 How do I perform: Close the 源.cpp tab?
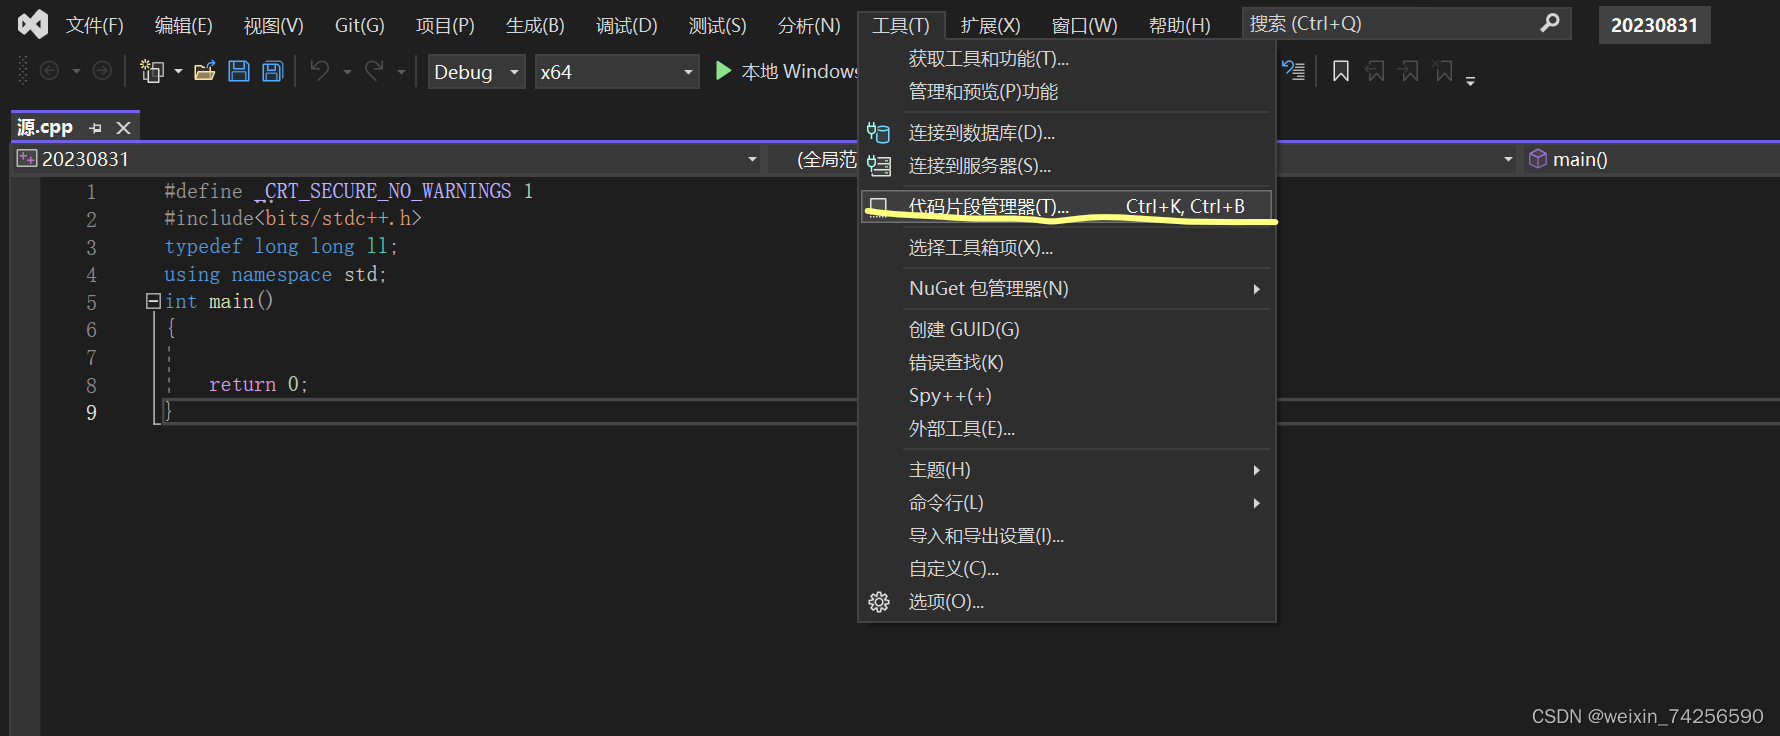124,128
